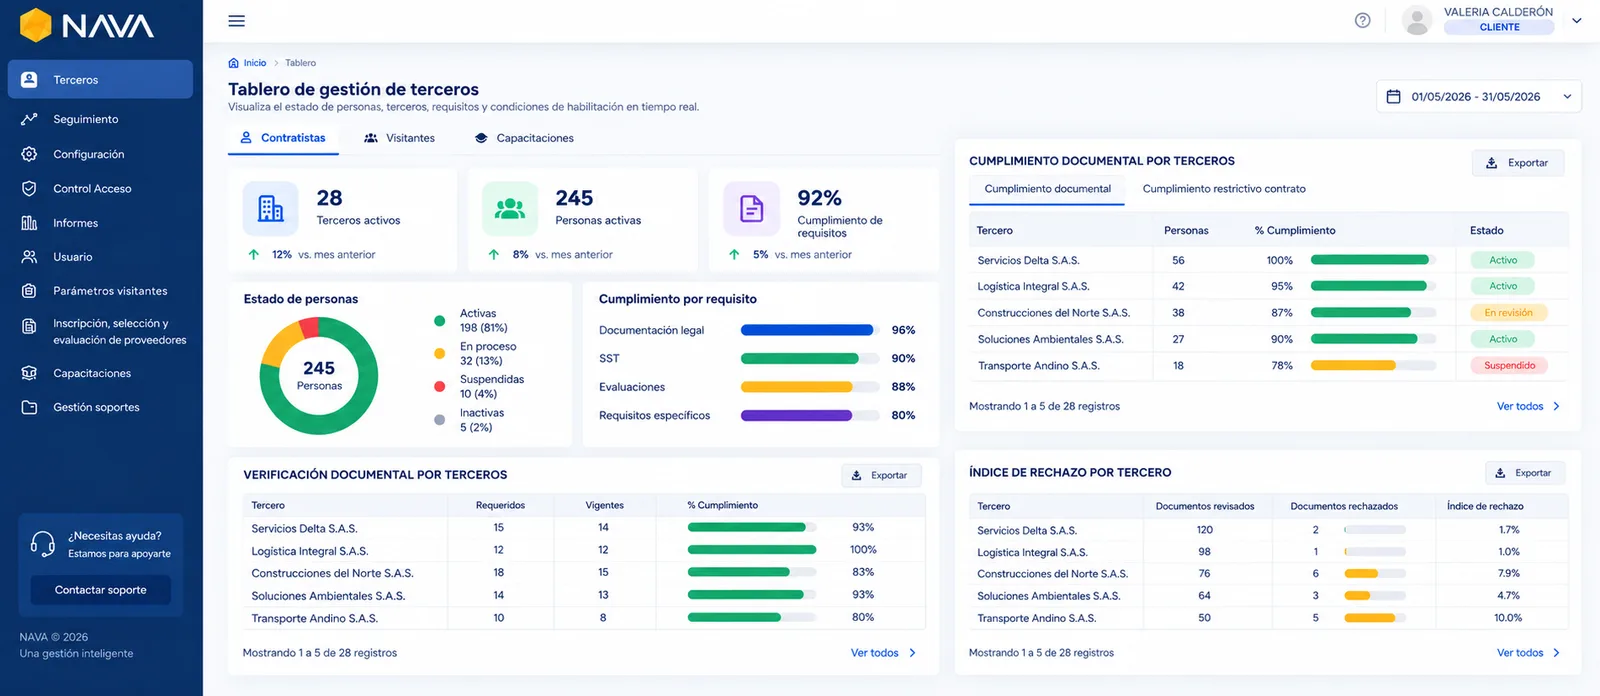
Task: Click the Terceros sidebar icon
Action: (x=29, y=79)
